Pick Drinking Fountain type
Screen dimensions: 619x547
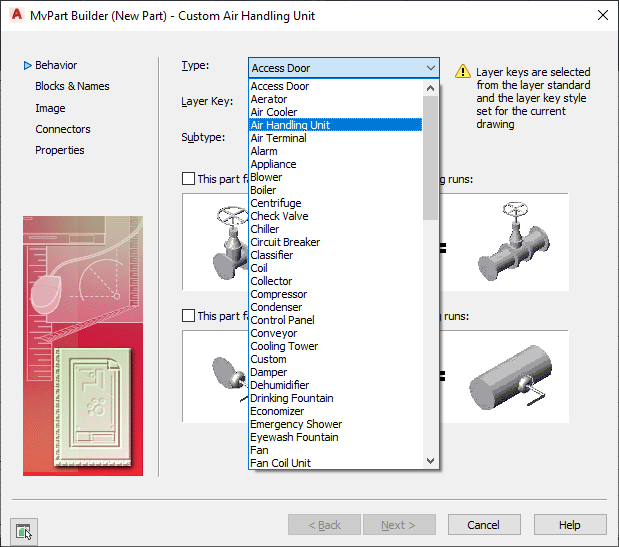(336, 398)
